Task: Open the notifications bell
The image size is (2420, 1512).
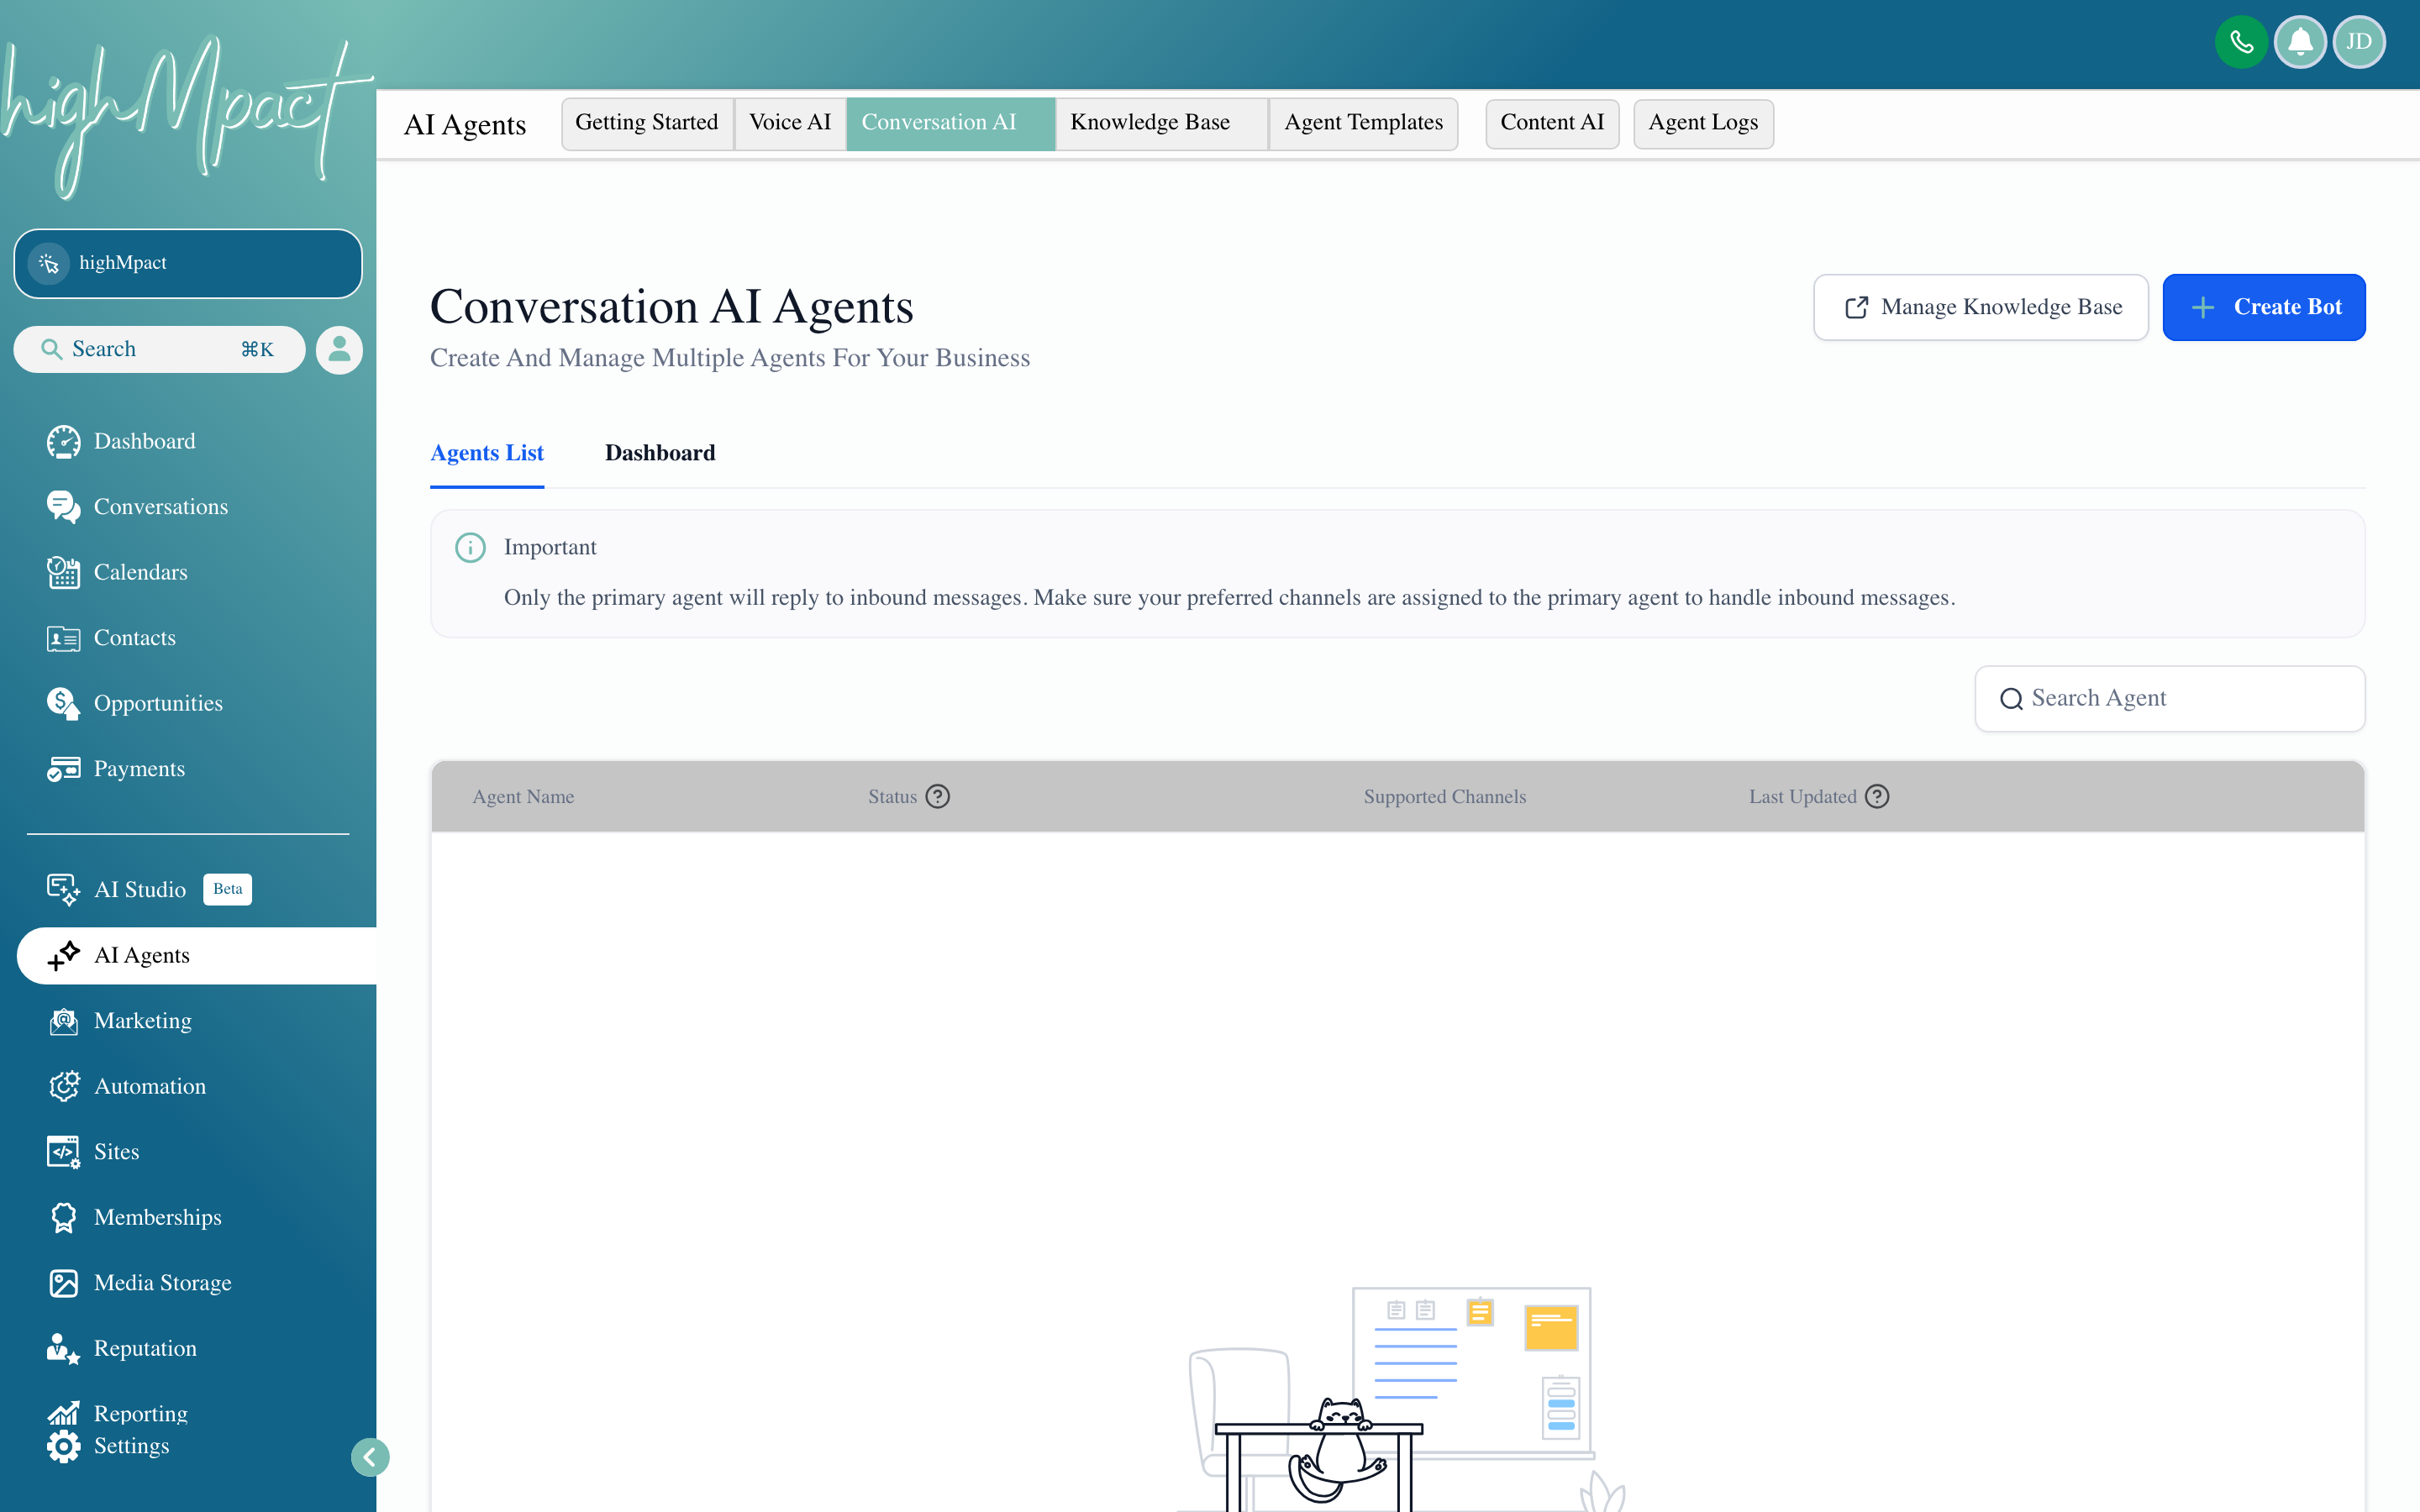Action: click(2300, 42)
